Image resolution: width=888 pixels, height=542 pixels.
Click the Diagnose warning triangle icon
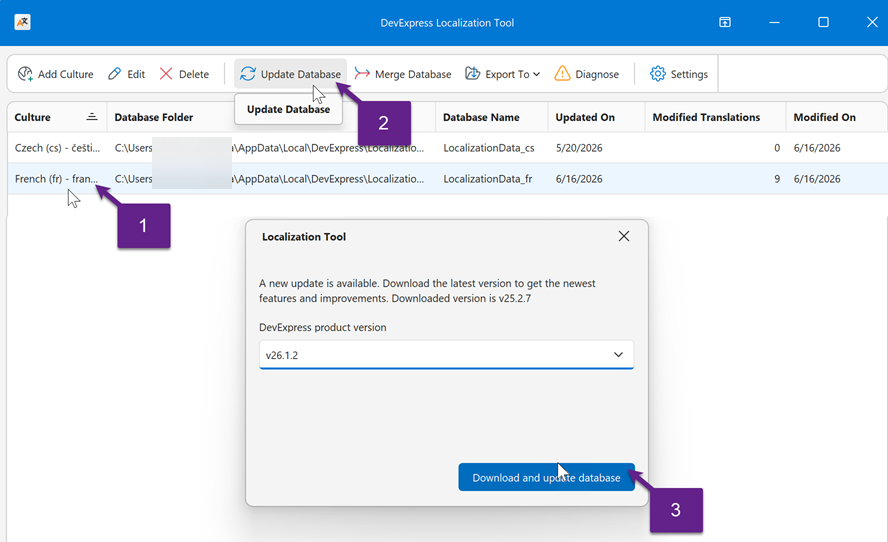[x=562, y=73]
